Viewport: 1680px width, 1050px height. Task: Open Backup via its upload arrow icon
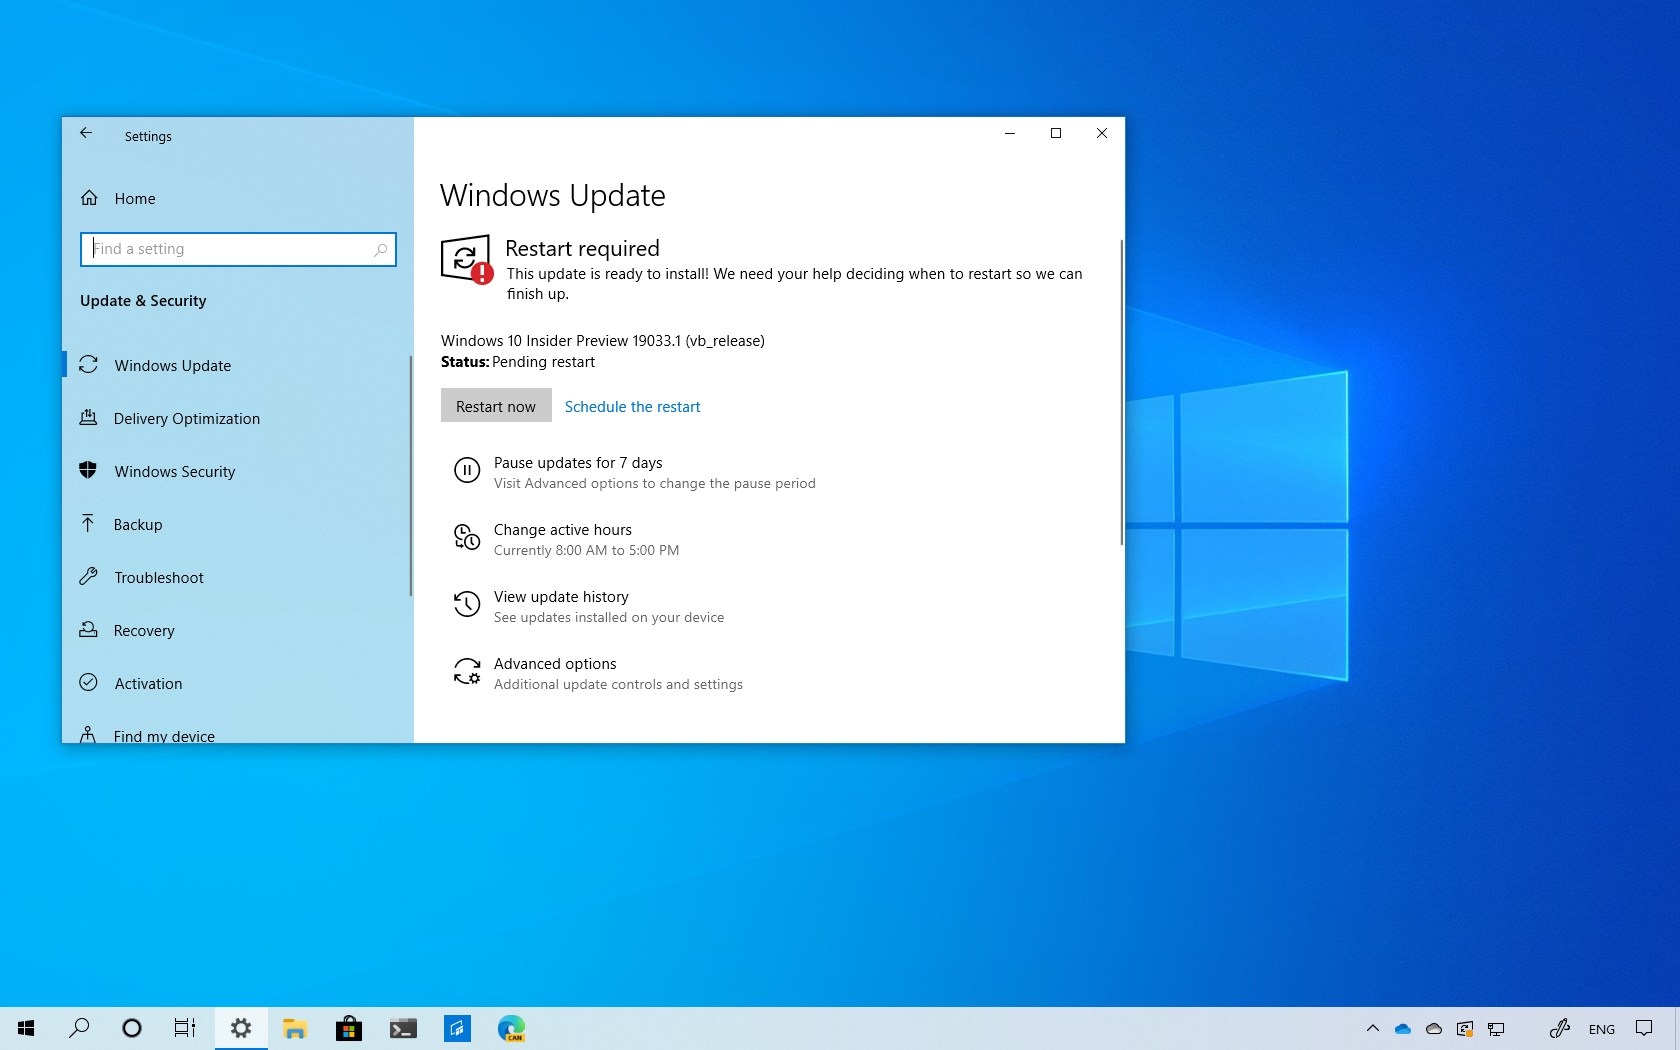point(89,524)
